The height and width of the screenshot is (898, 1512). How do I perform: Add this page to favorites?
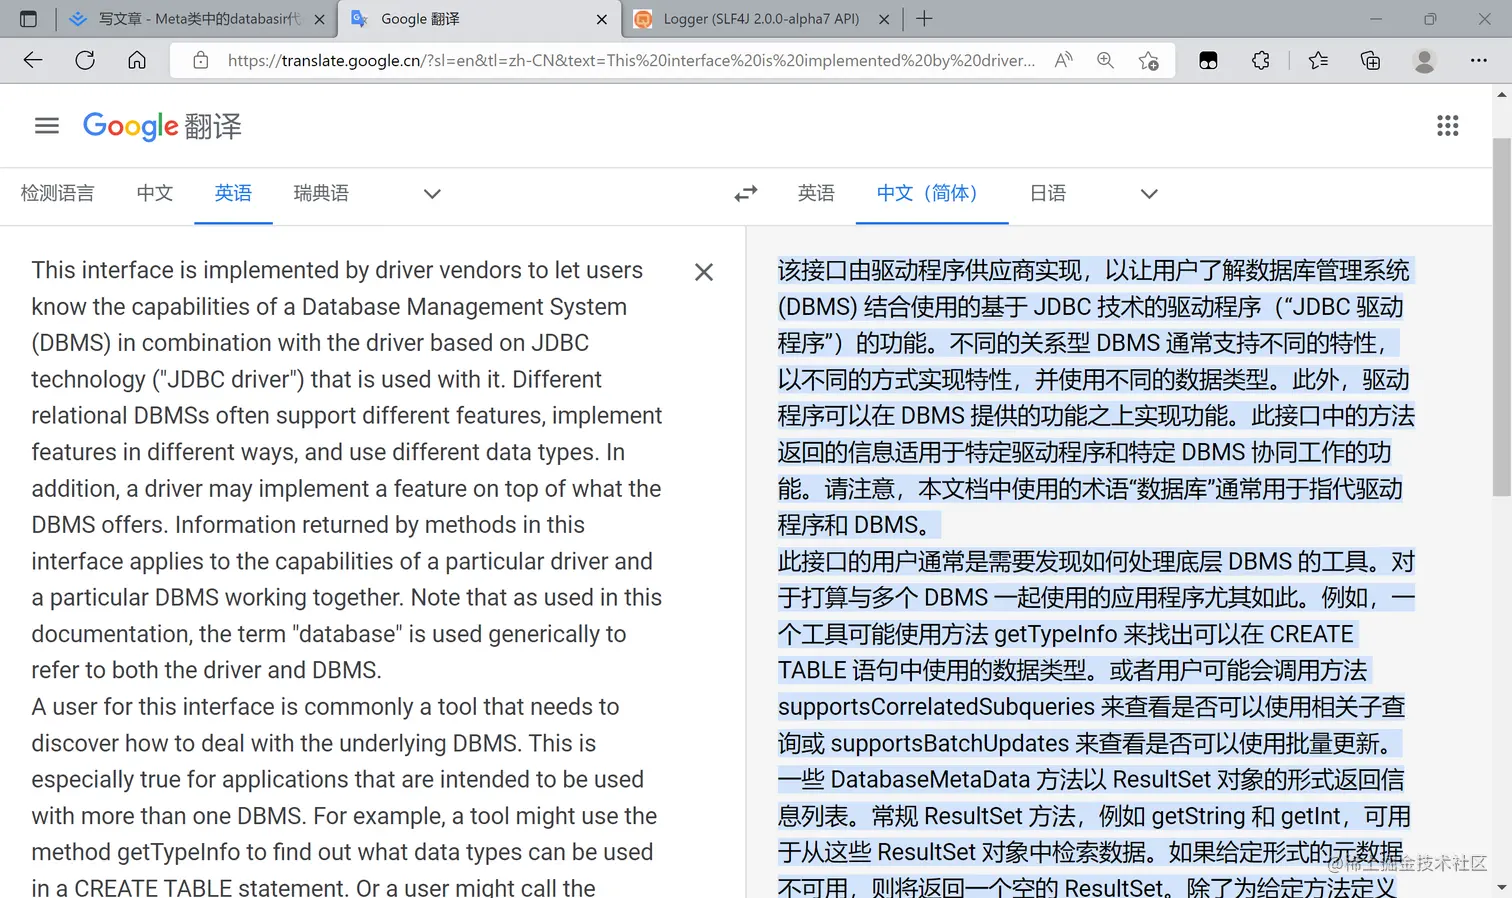[1149, 60]
